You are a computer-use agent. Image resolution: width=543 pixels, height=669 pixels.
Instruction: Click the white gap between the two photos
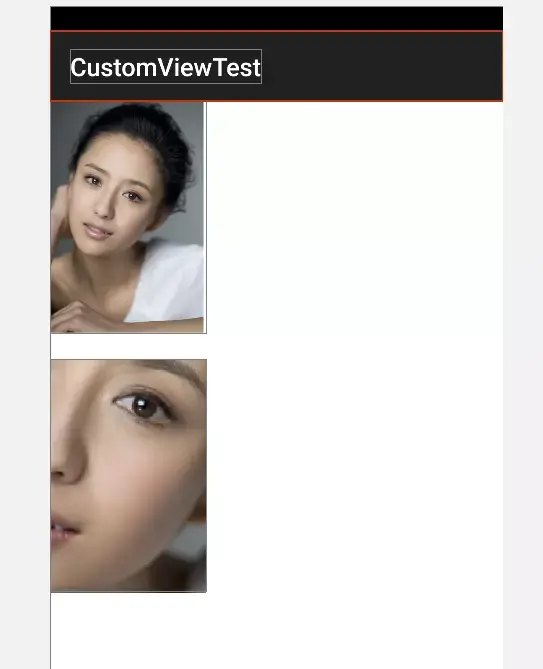pyautogui.click(x=128, y=346)
